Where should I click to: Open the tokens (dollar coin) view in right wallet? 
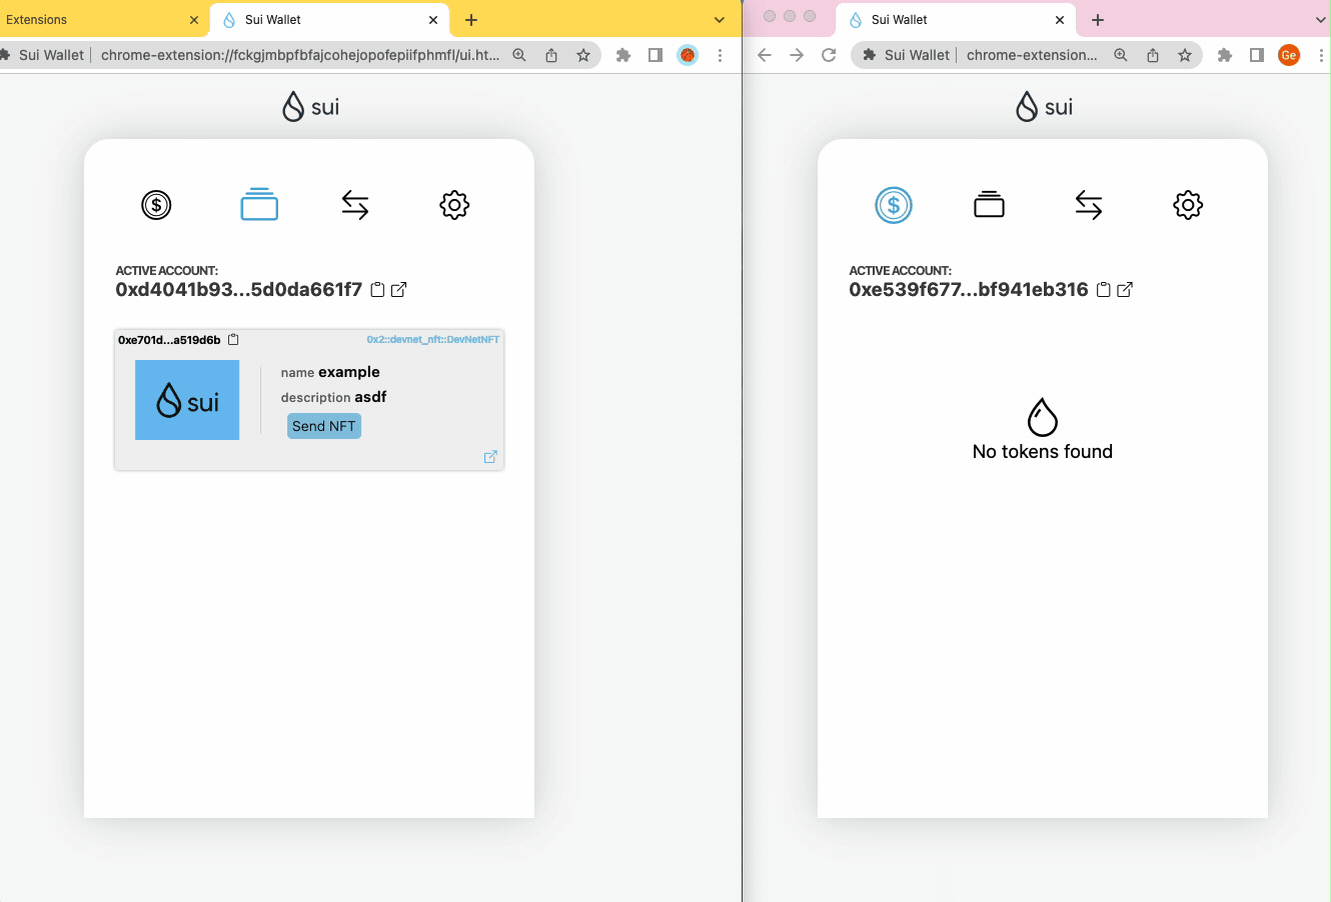click(893, 205)
